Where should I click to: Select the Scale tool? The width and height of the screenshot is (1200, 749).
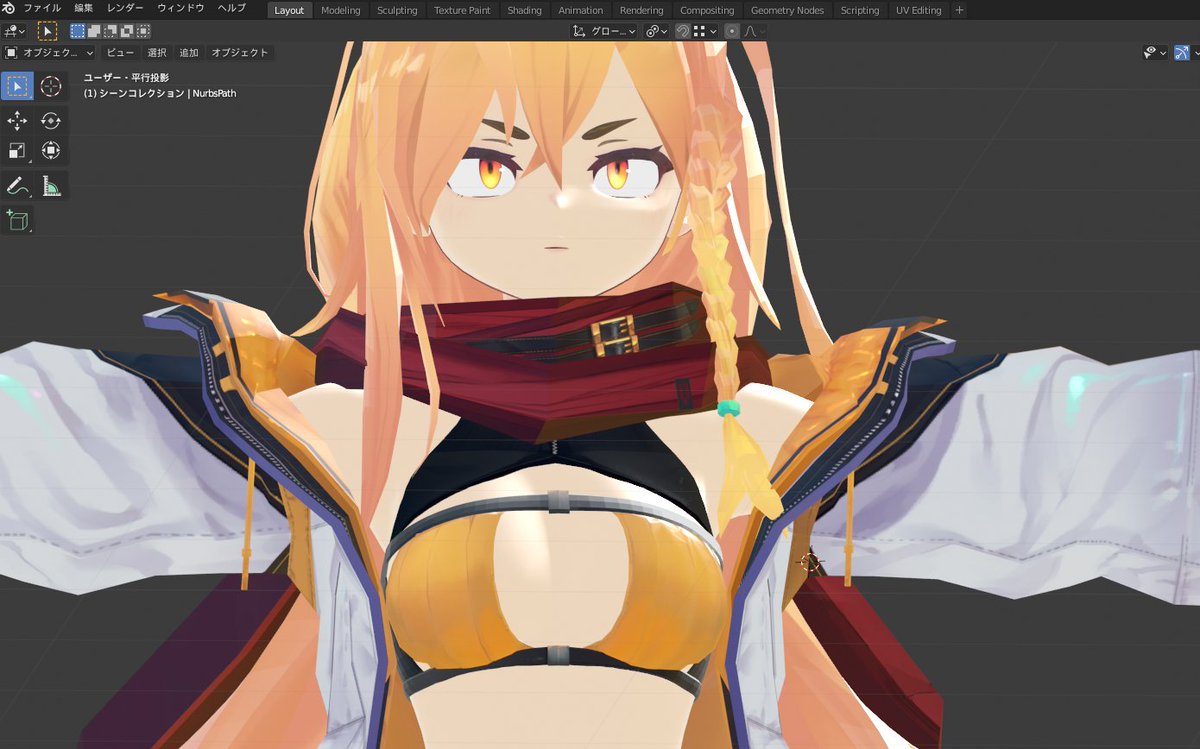click(17, 151)
